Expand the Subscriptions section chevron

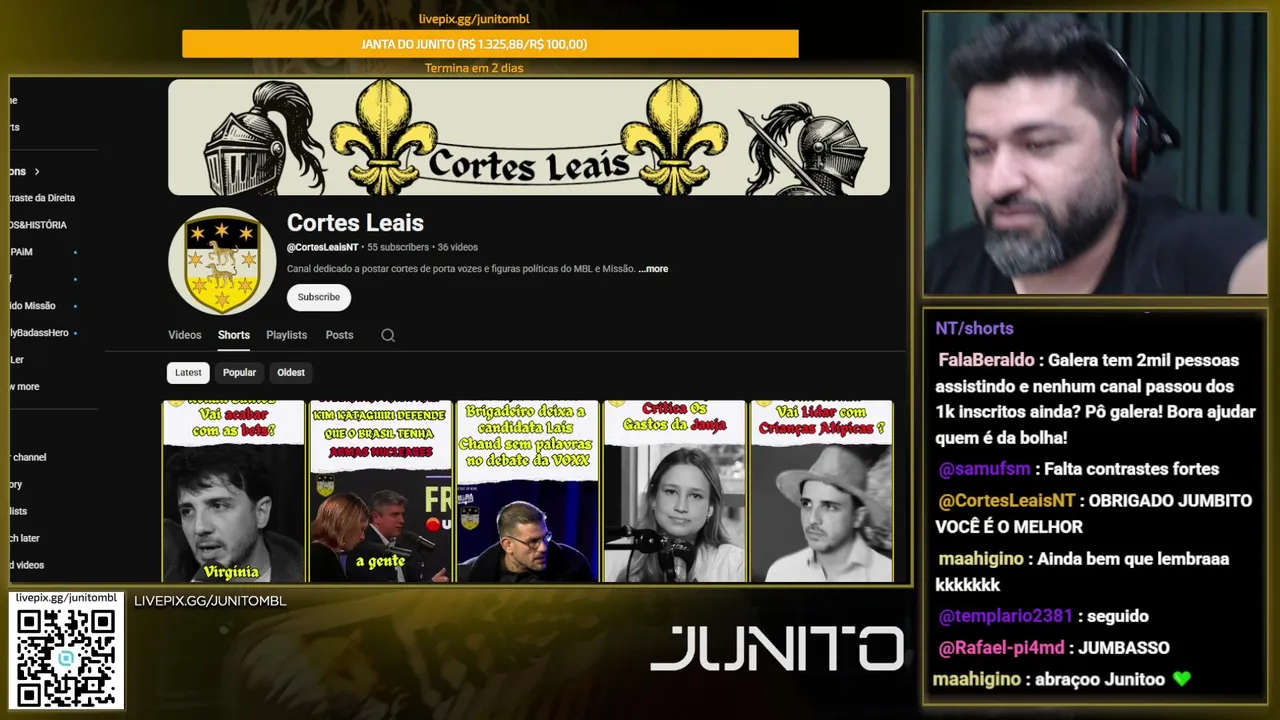[x=37, y=172]
